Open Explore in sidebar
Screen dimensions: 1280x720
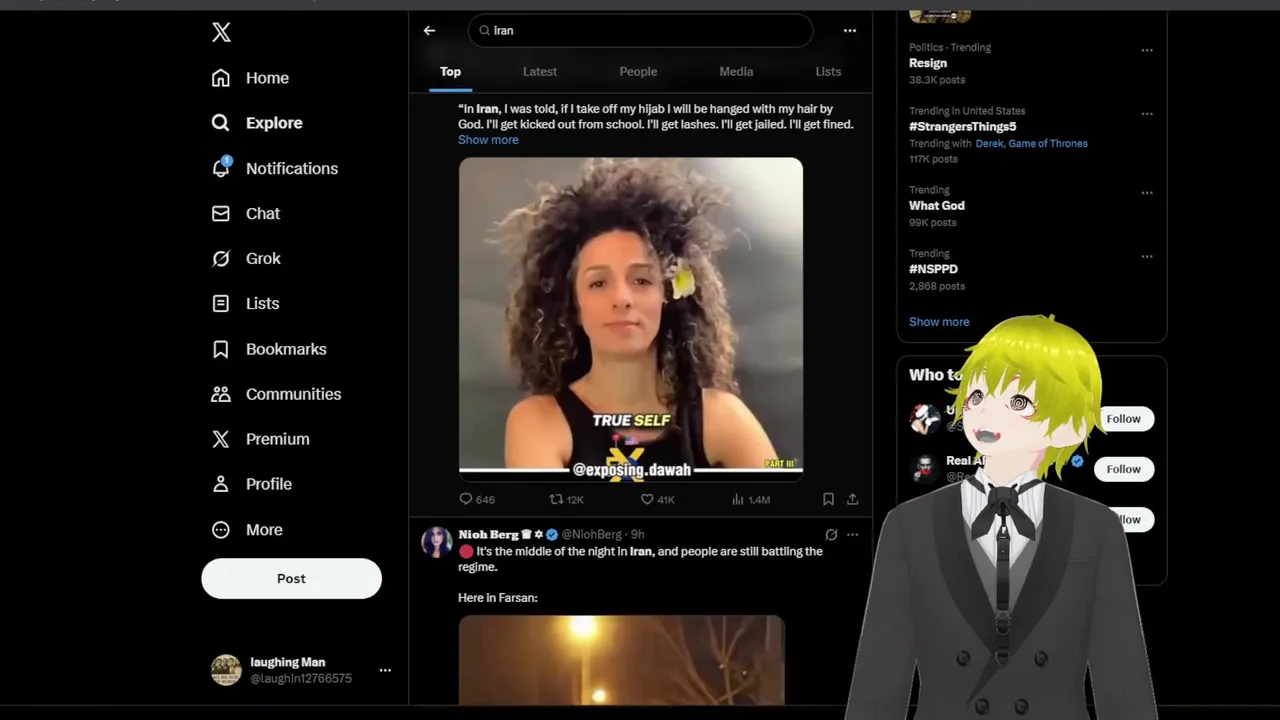click(x=257, y=123)
